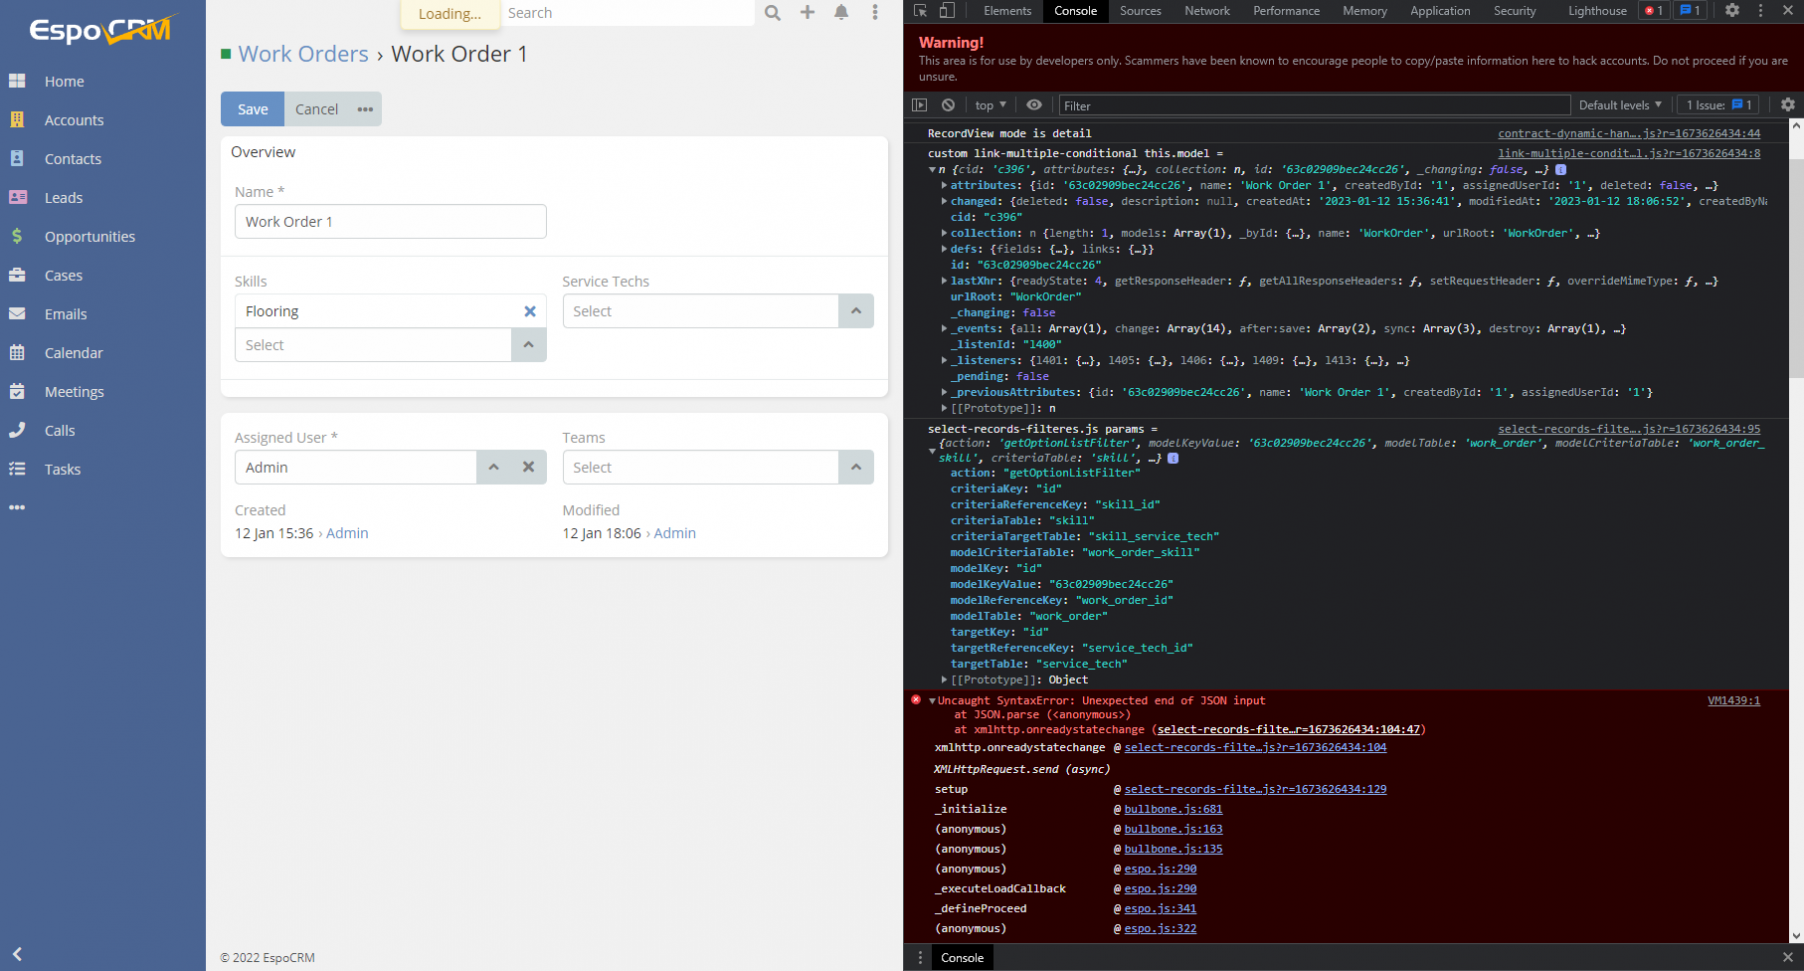This screenshot has height=971, width=1804.
Task: Open Cases briefcase icon
Action: tap(17, 275)
